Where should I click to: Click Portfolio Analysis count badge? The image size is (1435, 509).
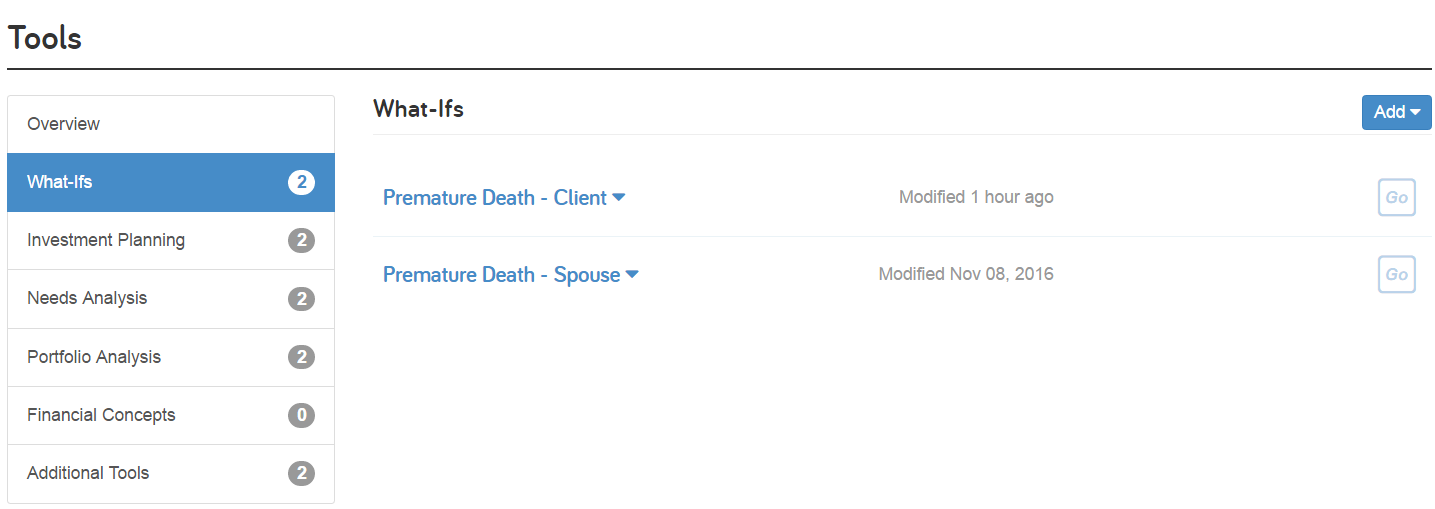click(x=301, y=357)
